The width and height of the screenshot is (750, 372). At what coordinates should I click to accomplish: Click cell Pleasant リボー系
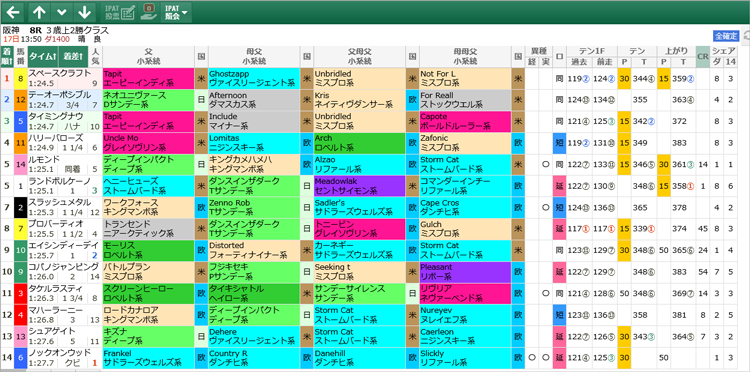[x=465, y=272]
